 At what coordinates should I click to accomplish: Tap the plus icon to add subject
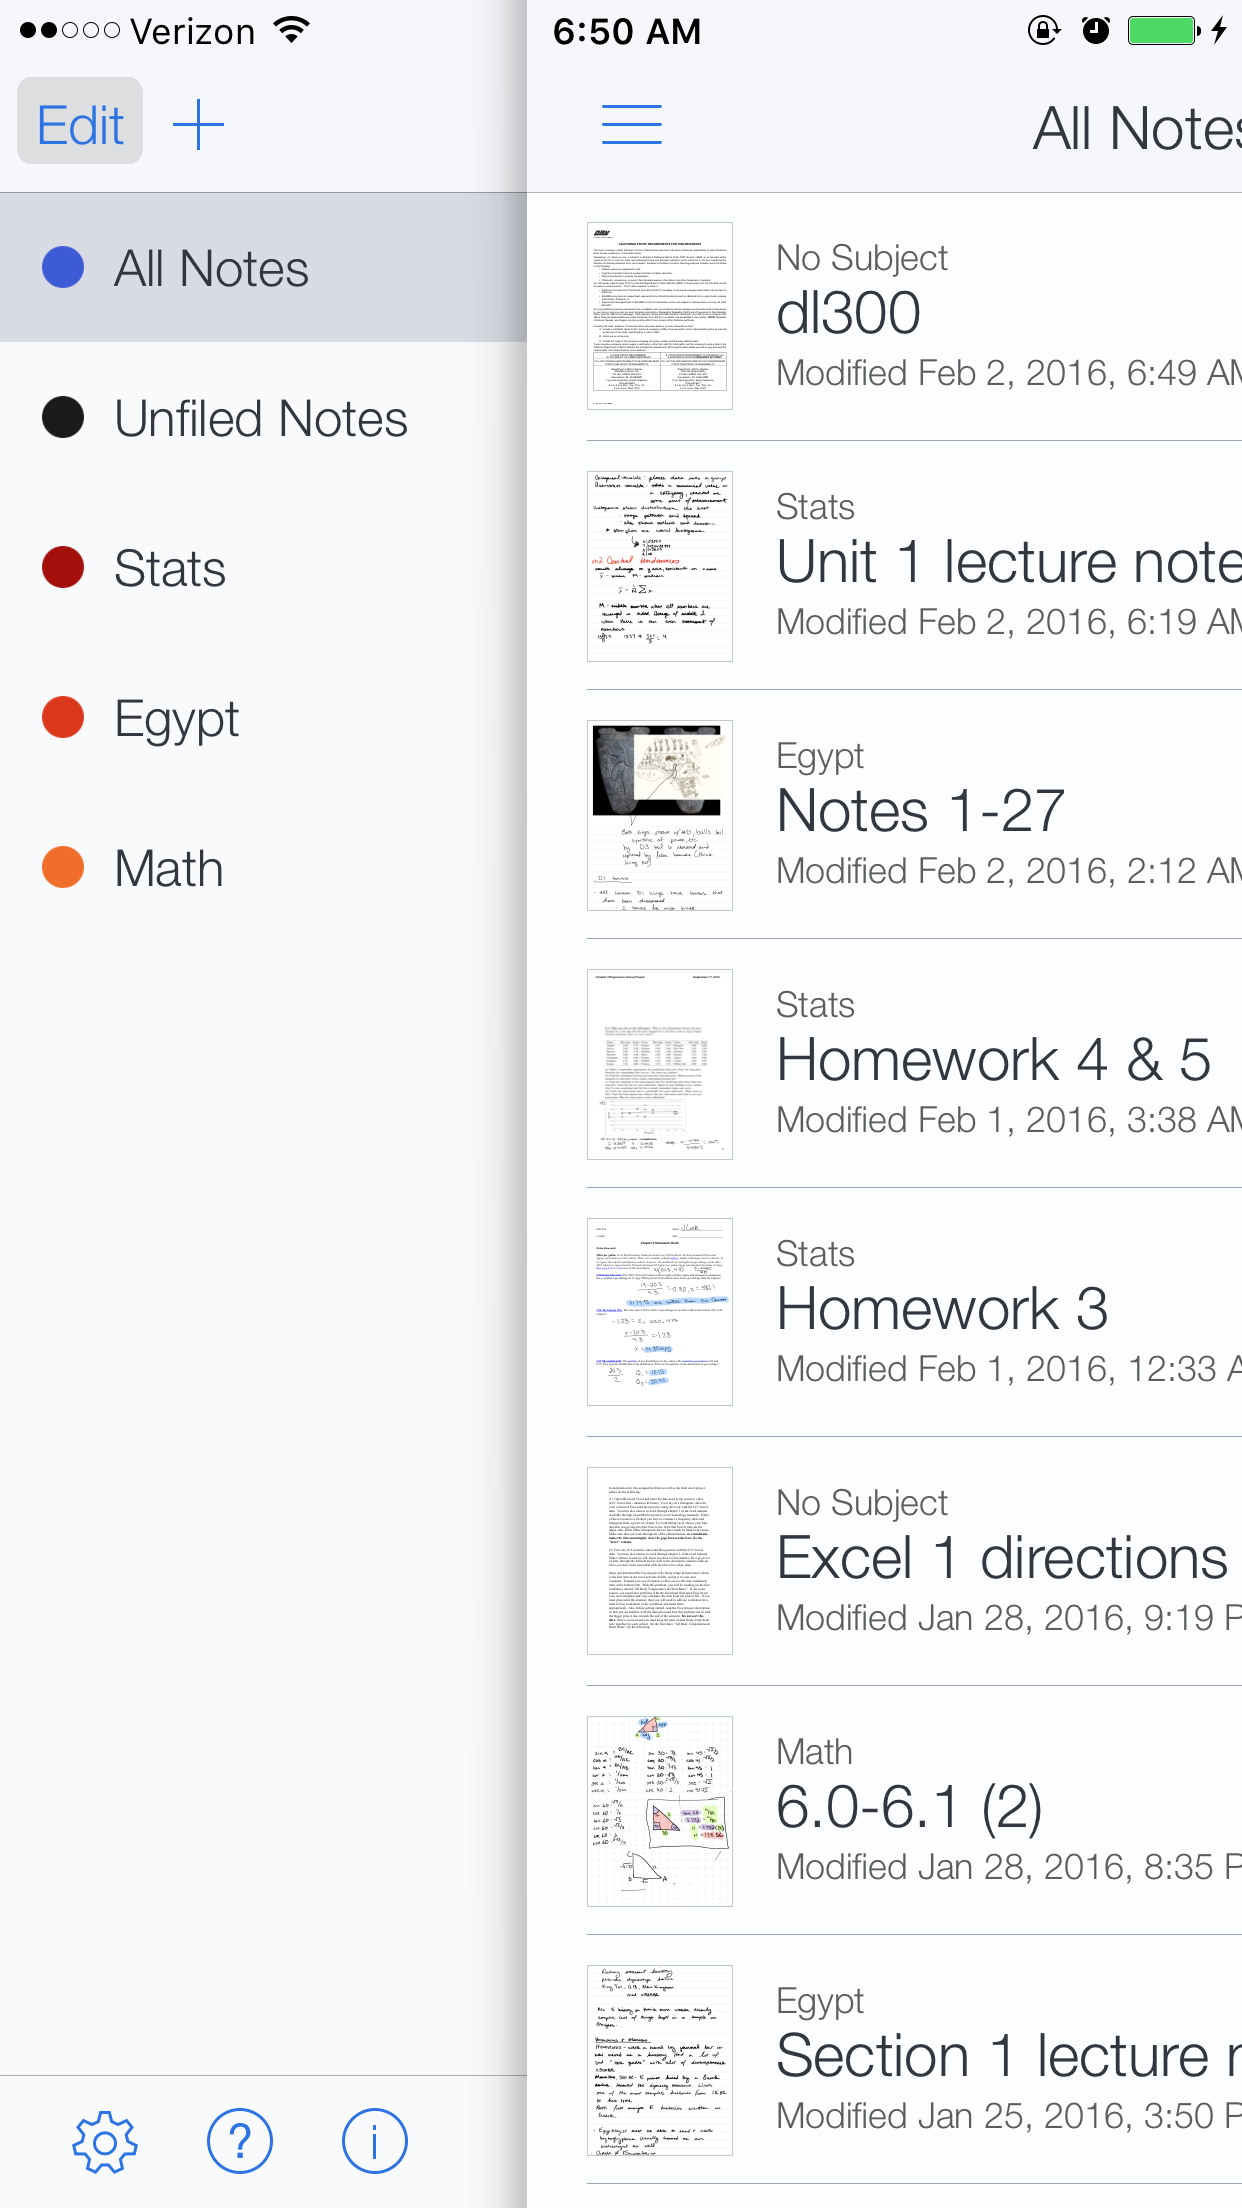coord(198,125)
